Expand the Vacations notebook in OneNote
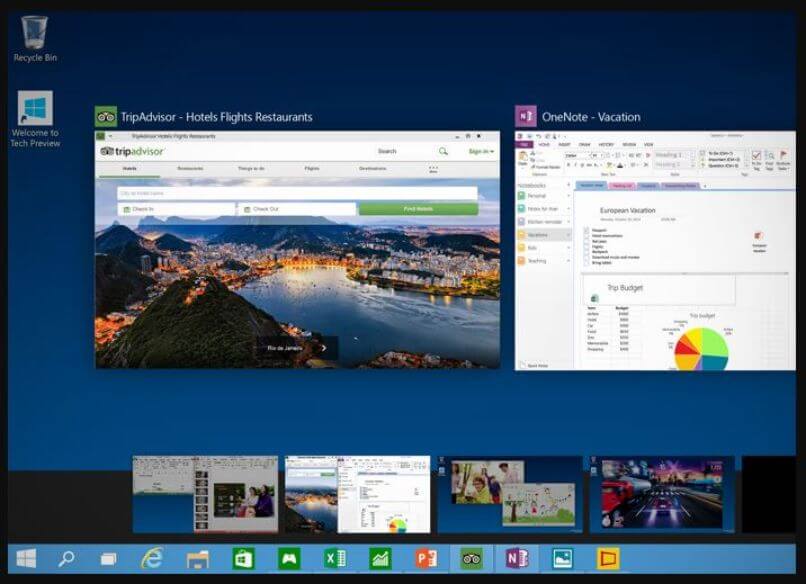 tap(569, 234)
